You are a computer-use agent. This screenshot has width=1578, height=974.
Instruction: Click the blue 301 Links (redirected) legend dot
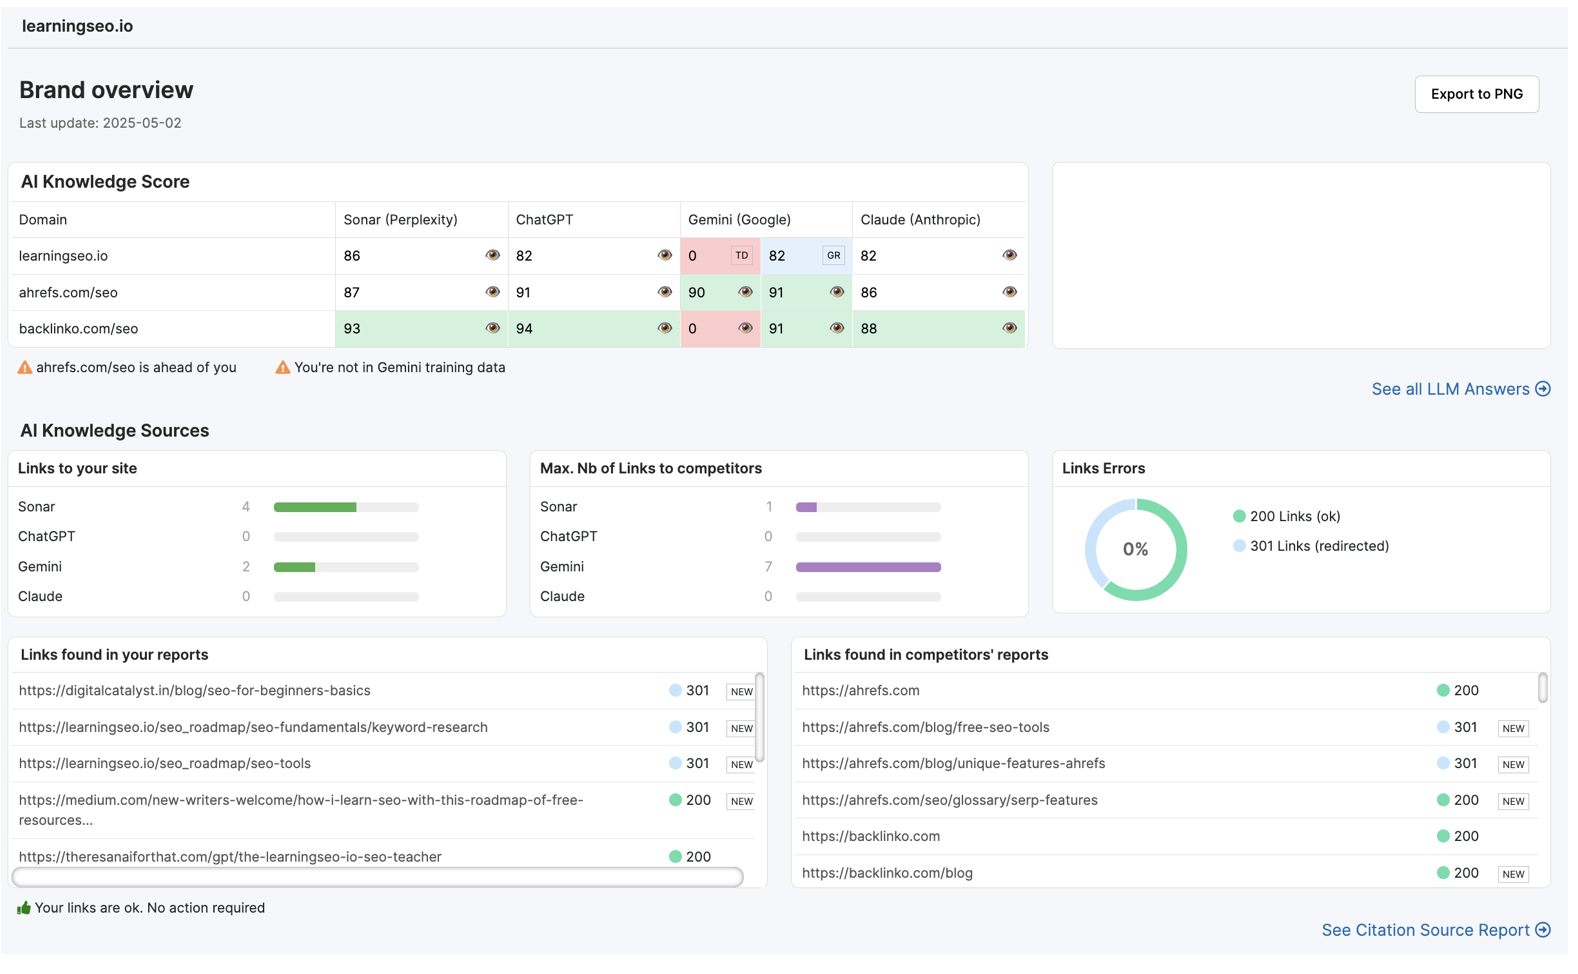point(1239,546)
